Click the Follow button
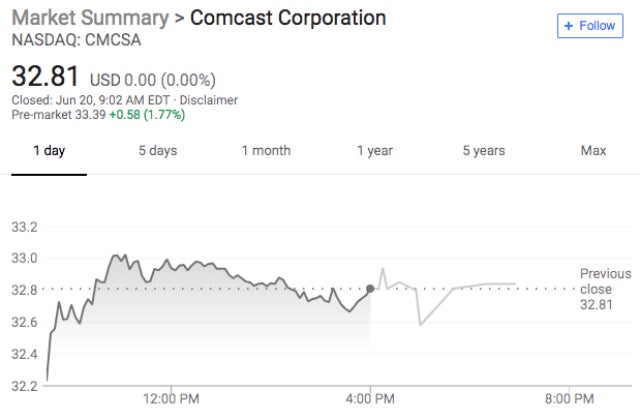The image size is (640, 420). coord(589,25)
